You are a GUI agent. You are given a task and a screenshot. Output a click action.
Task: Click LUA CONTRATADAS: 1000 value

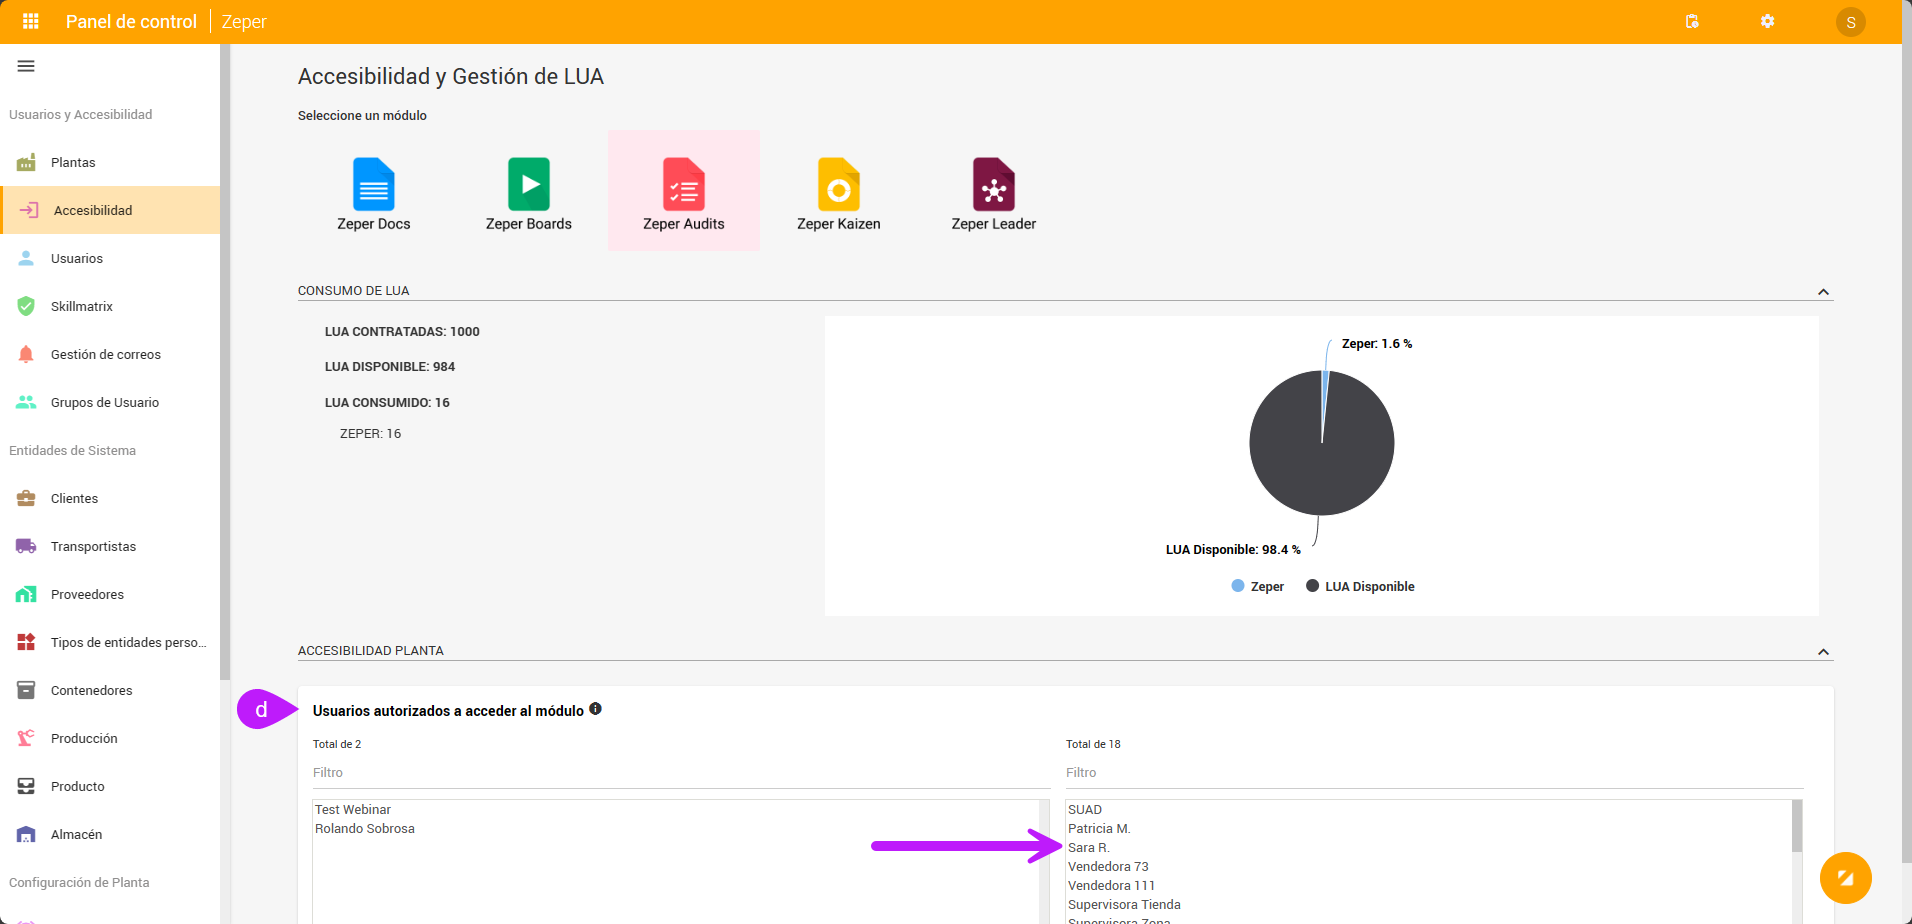click(x=402, y=332)
